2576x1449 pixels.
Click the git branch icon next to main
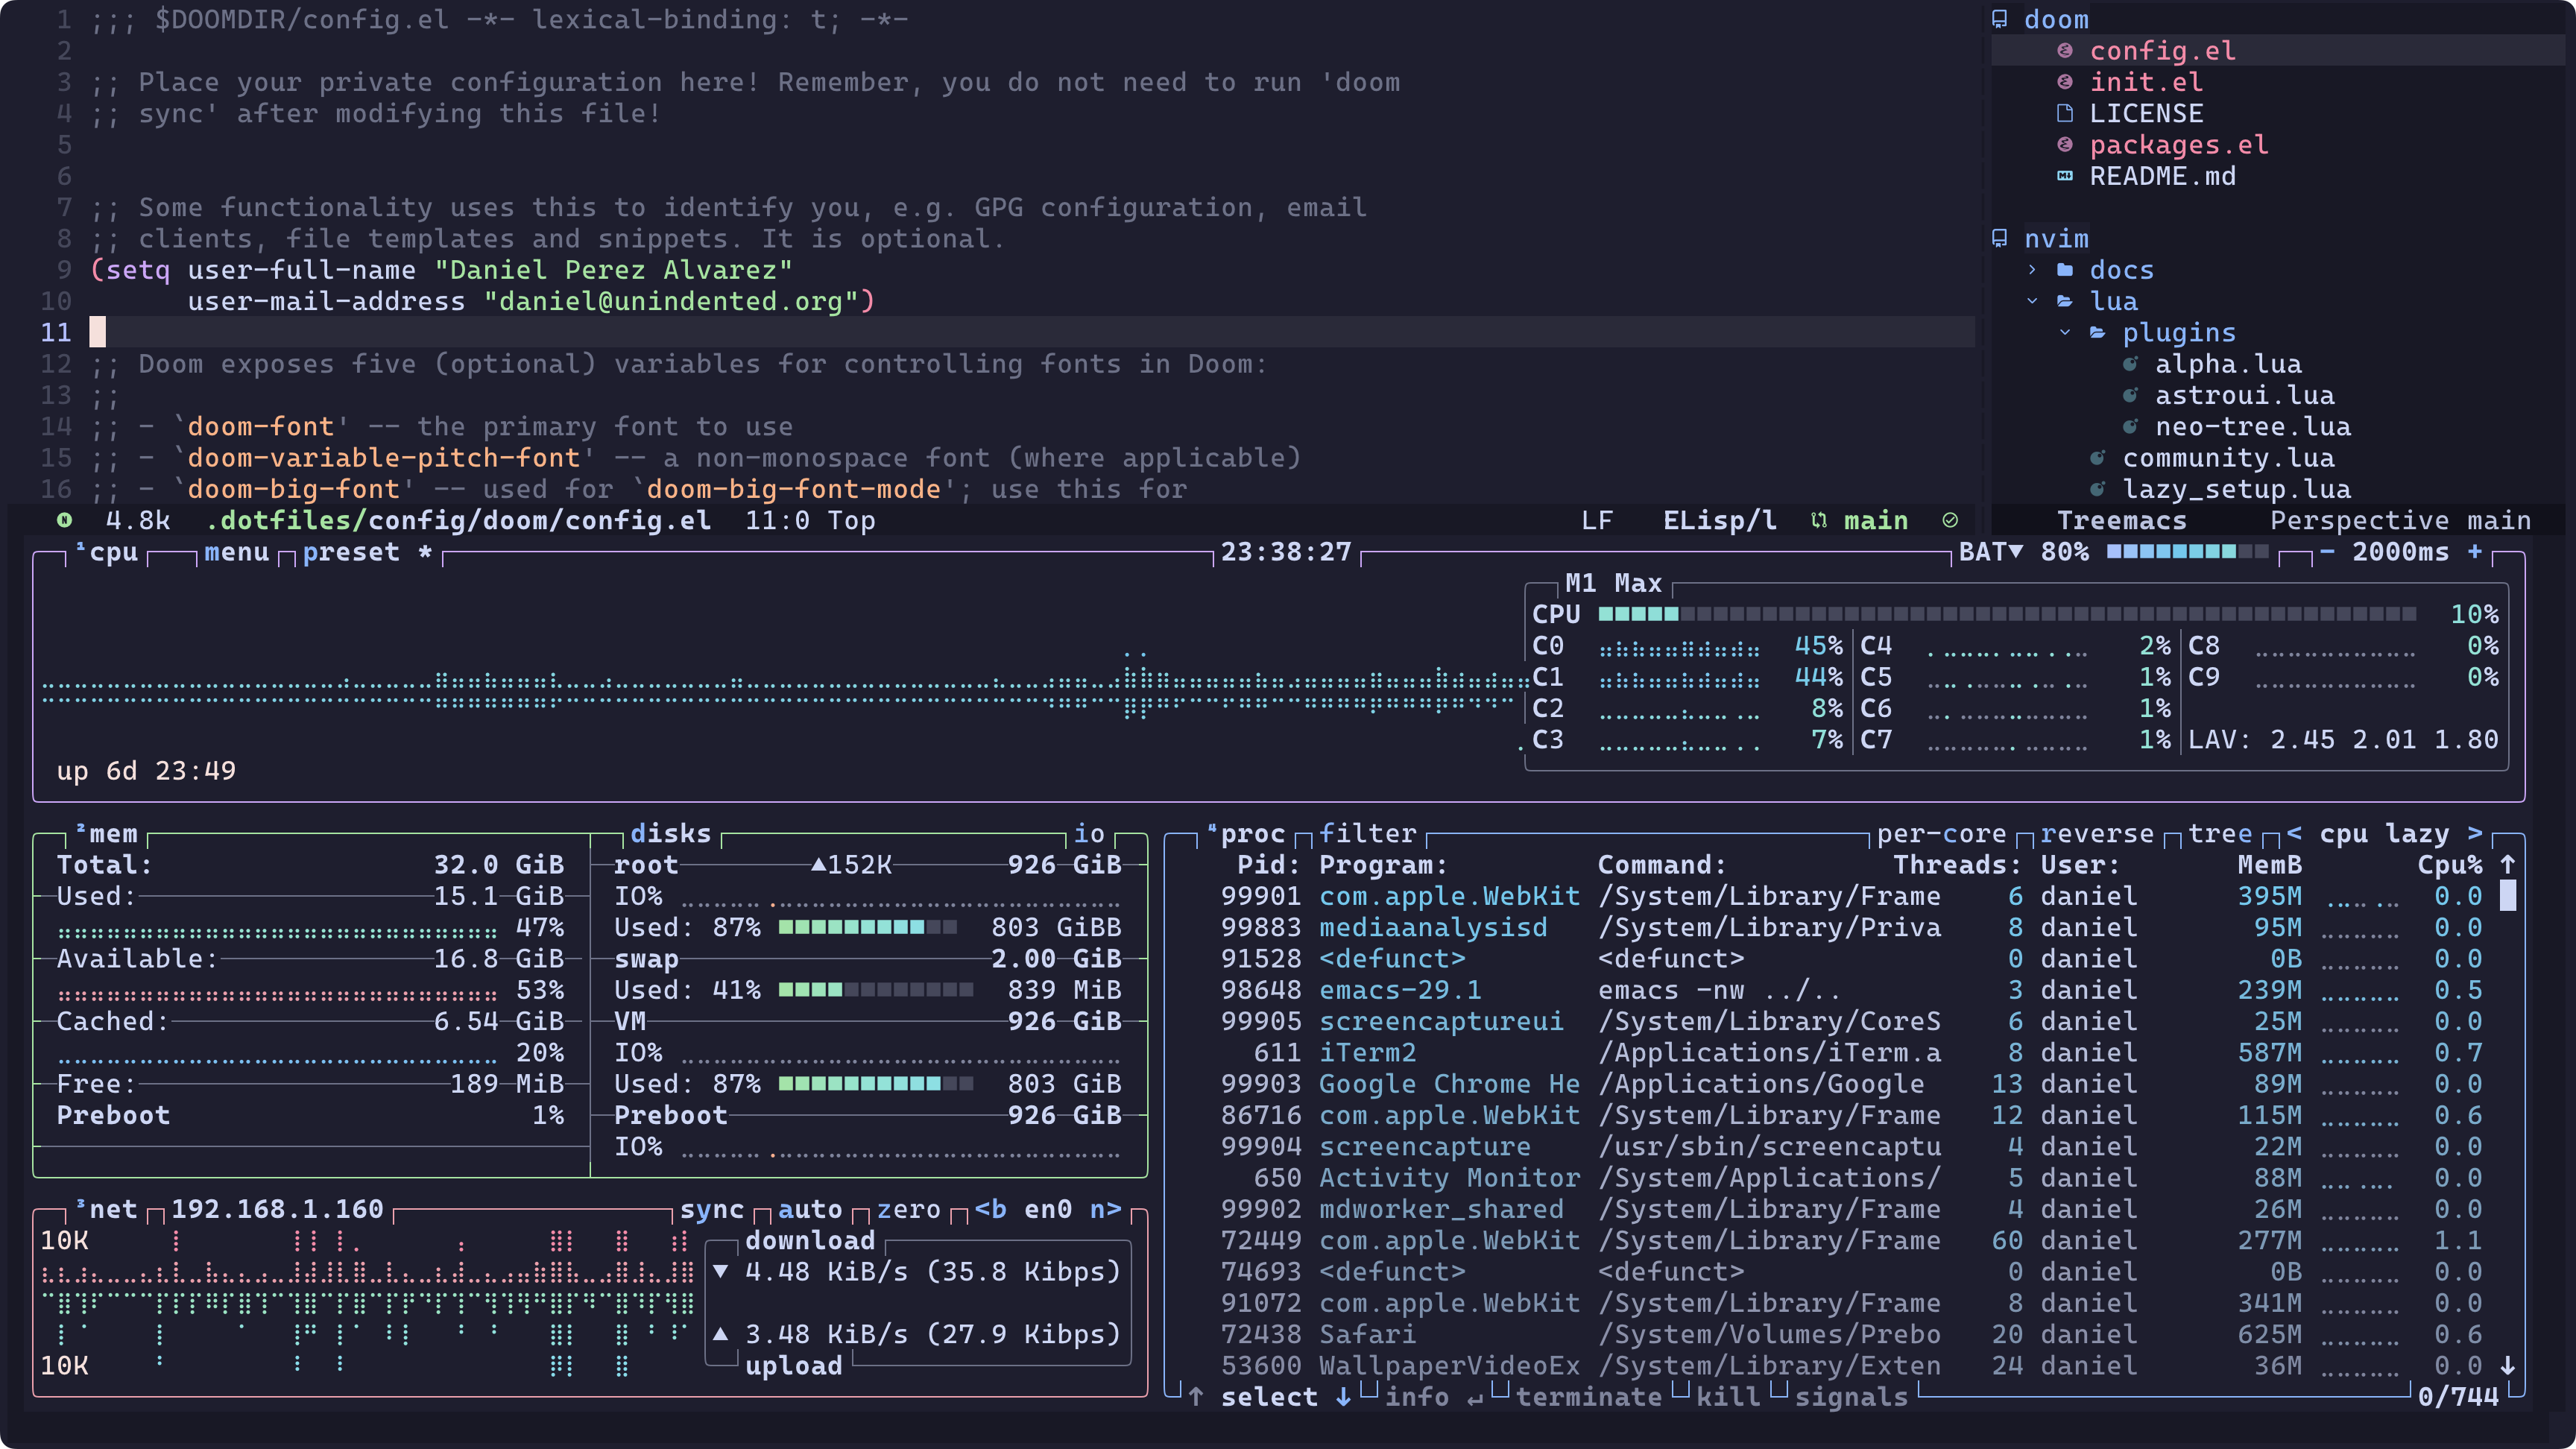point(1819,521)
